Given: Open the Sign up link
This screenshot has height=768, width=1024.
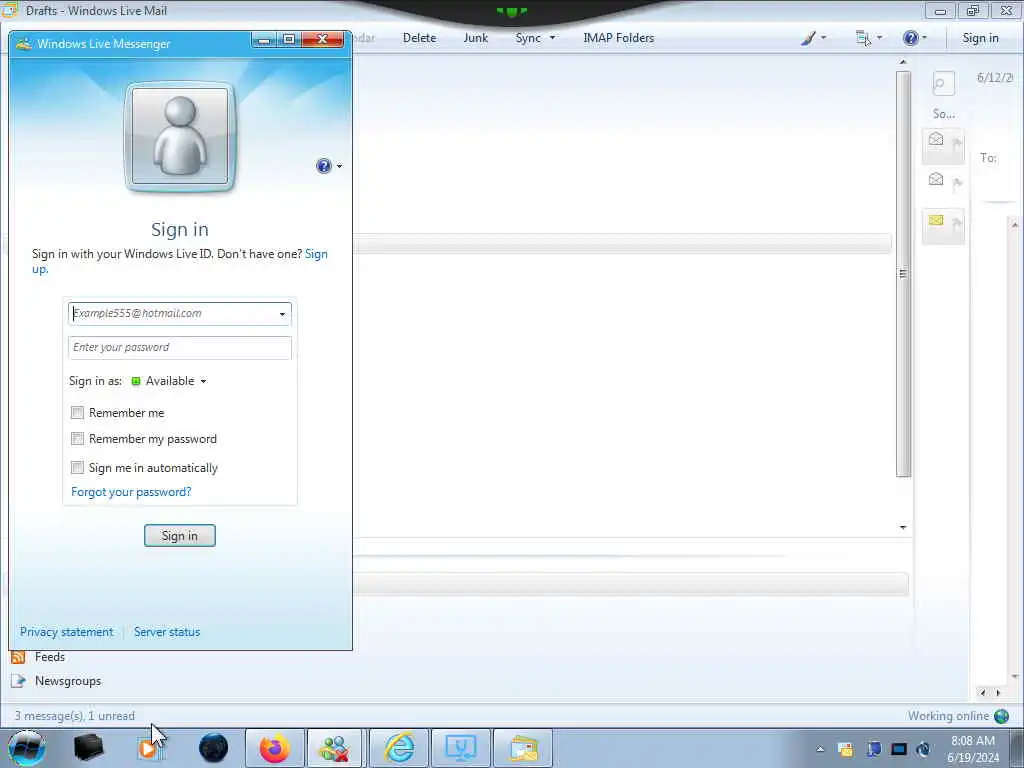Looking at the screenshot, I should tap(317, 253).
